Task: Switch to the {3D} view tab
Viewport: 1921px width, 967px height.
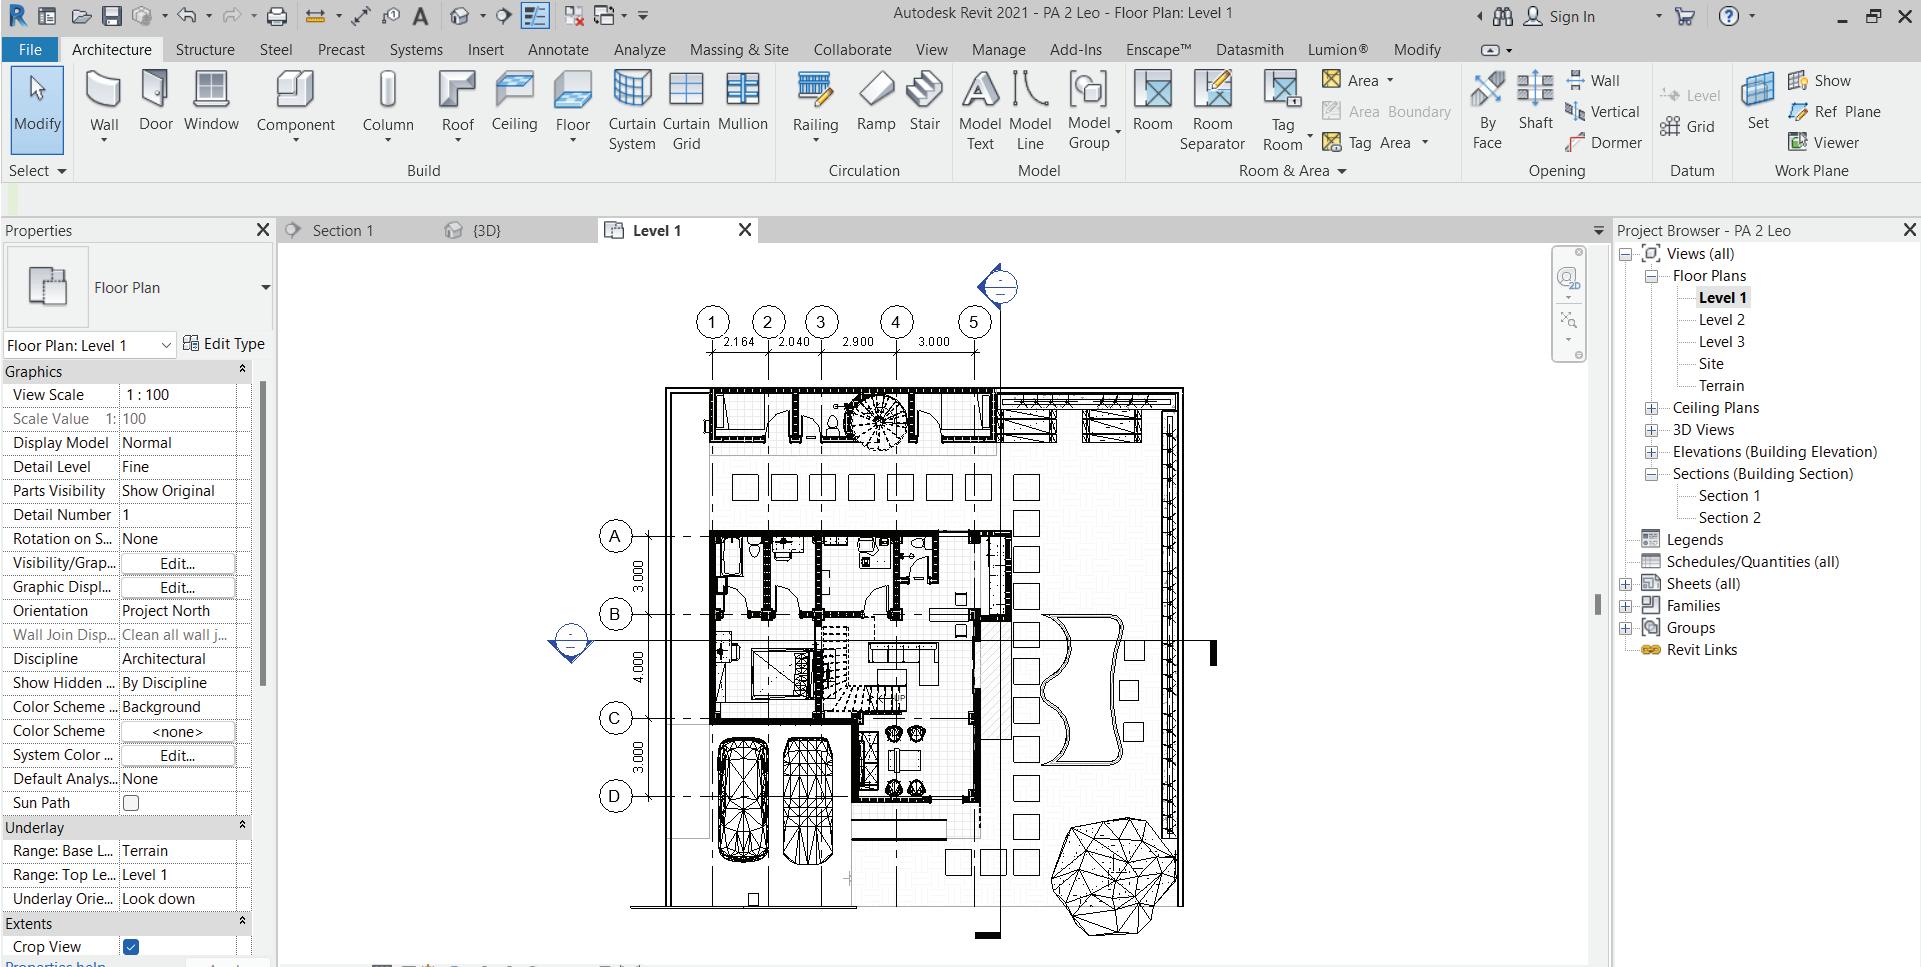Action: click(486, 230)
